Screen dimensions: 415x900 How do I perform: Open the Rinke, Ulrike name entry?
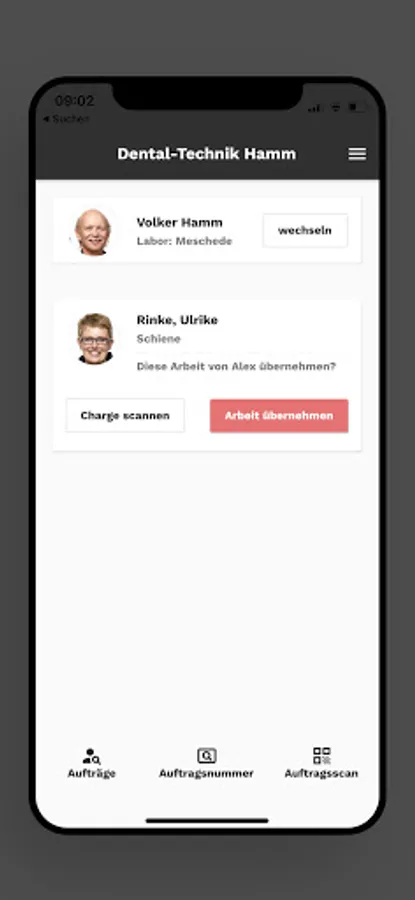177,320
